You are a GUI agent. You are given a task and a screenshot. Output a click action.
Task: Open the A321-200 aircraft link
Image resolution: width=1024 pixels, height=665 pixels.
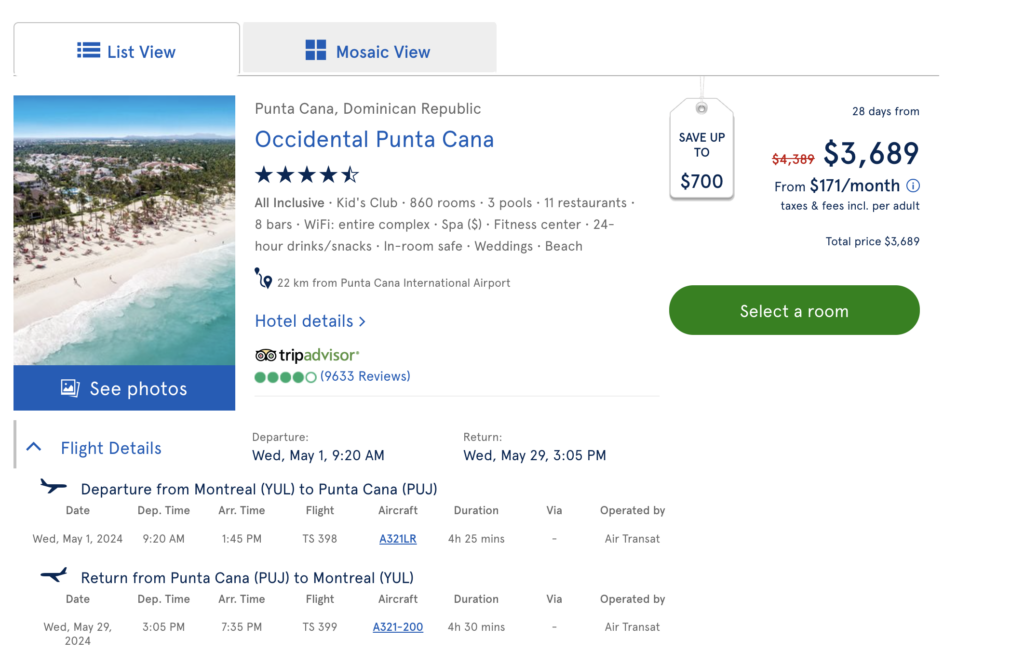click(x=398, y=627)
